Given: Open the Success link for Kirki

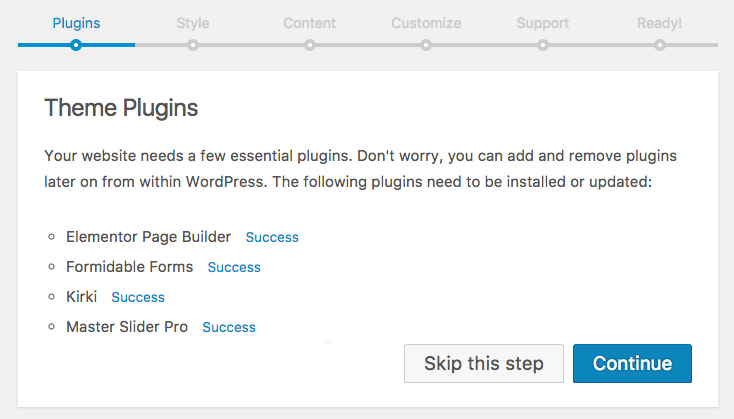Looking at the screenshot, I should point(138,297).
